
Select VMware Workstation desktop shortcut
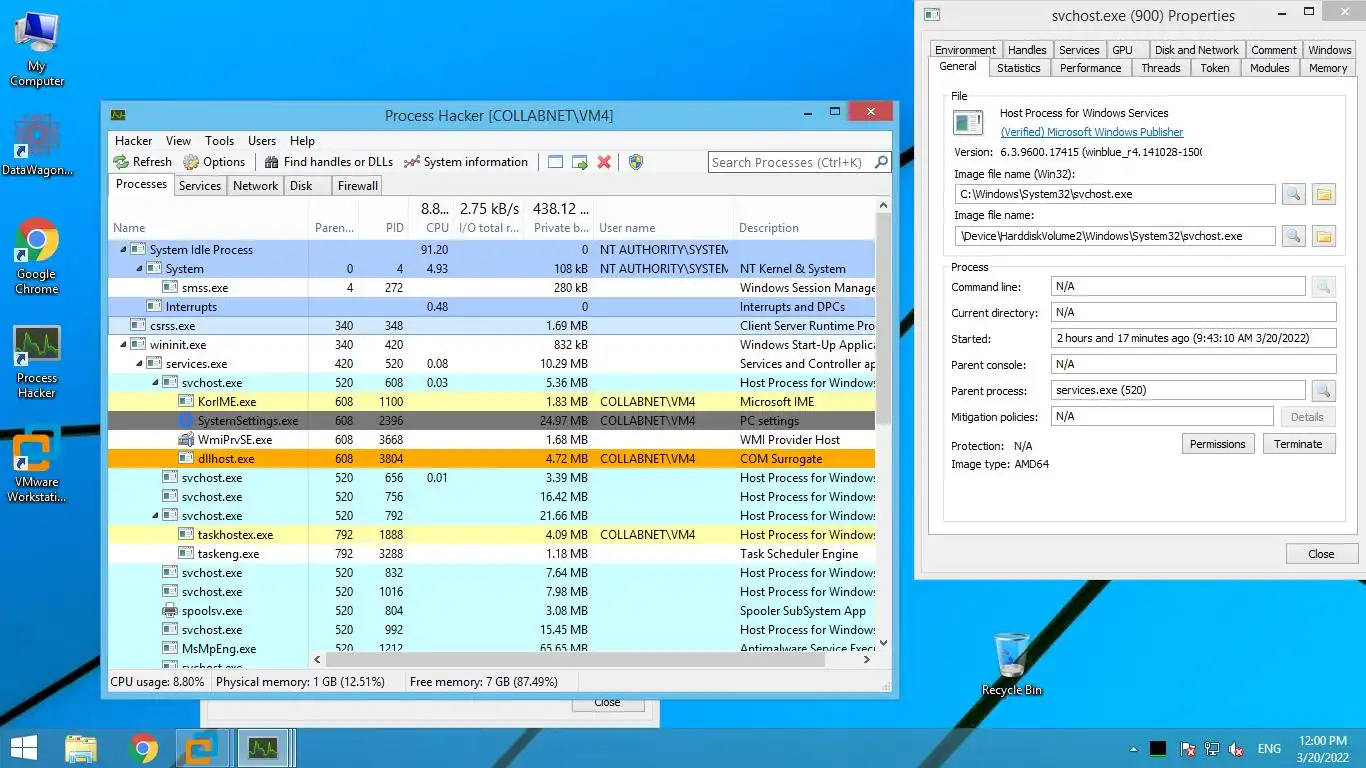(x=37, y=466)
